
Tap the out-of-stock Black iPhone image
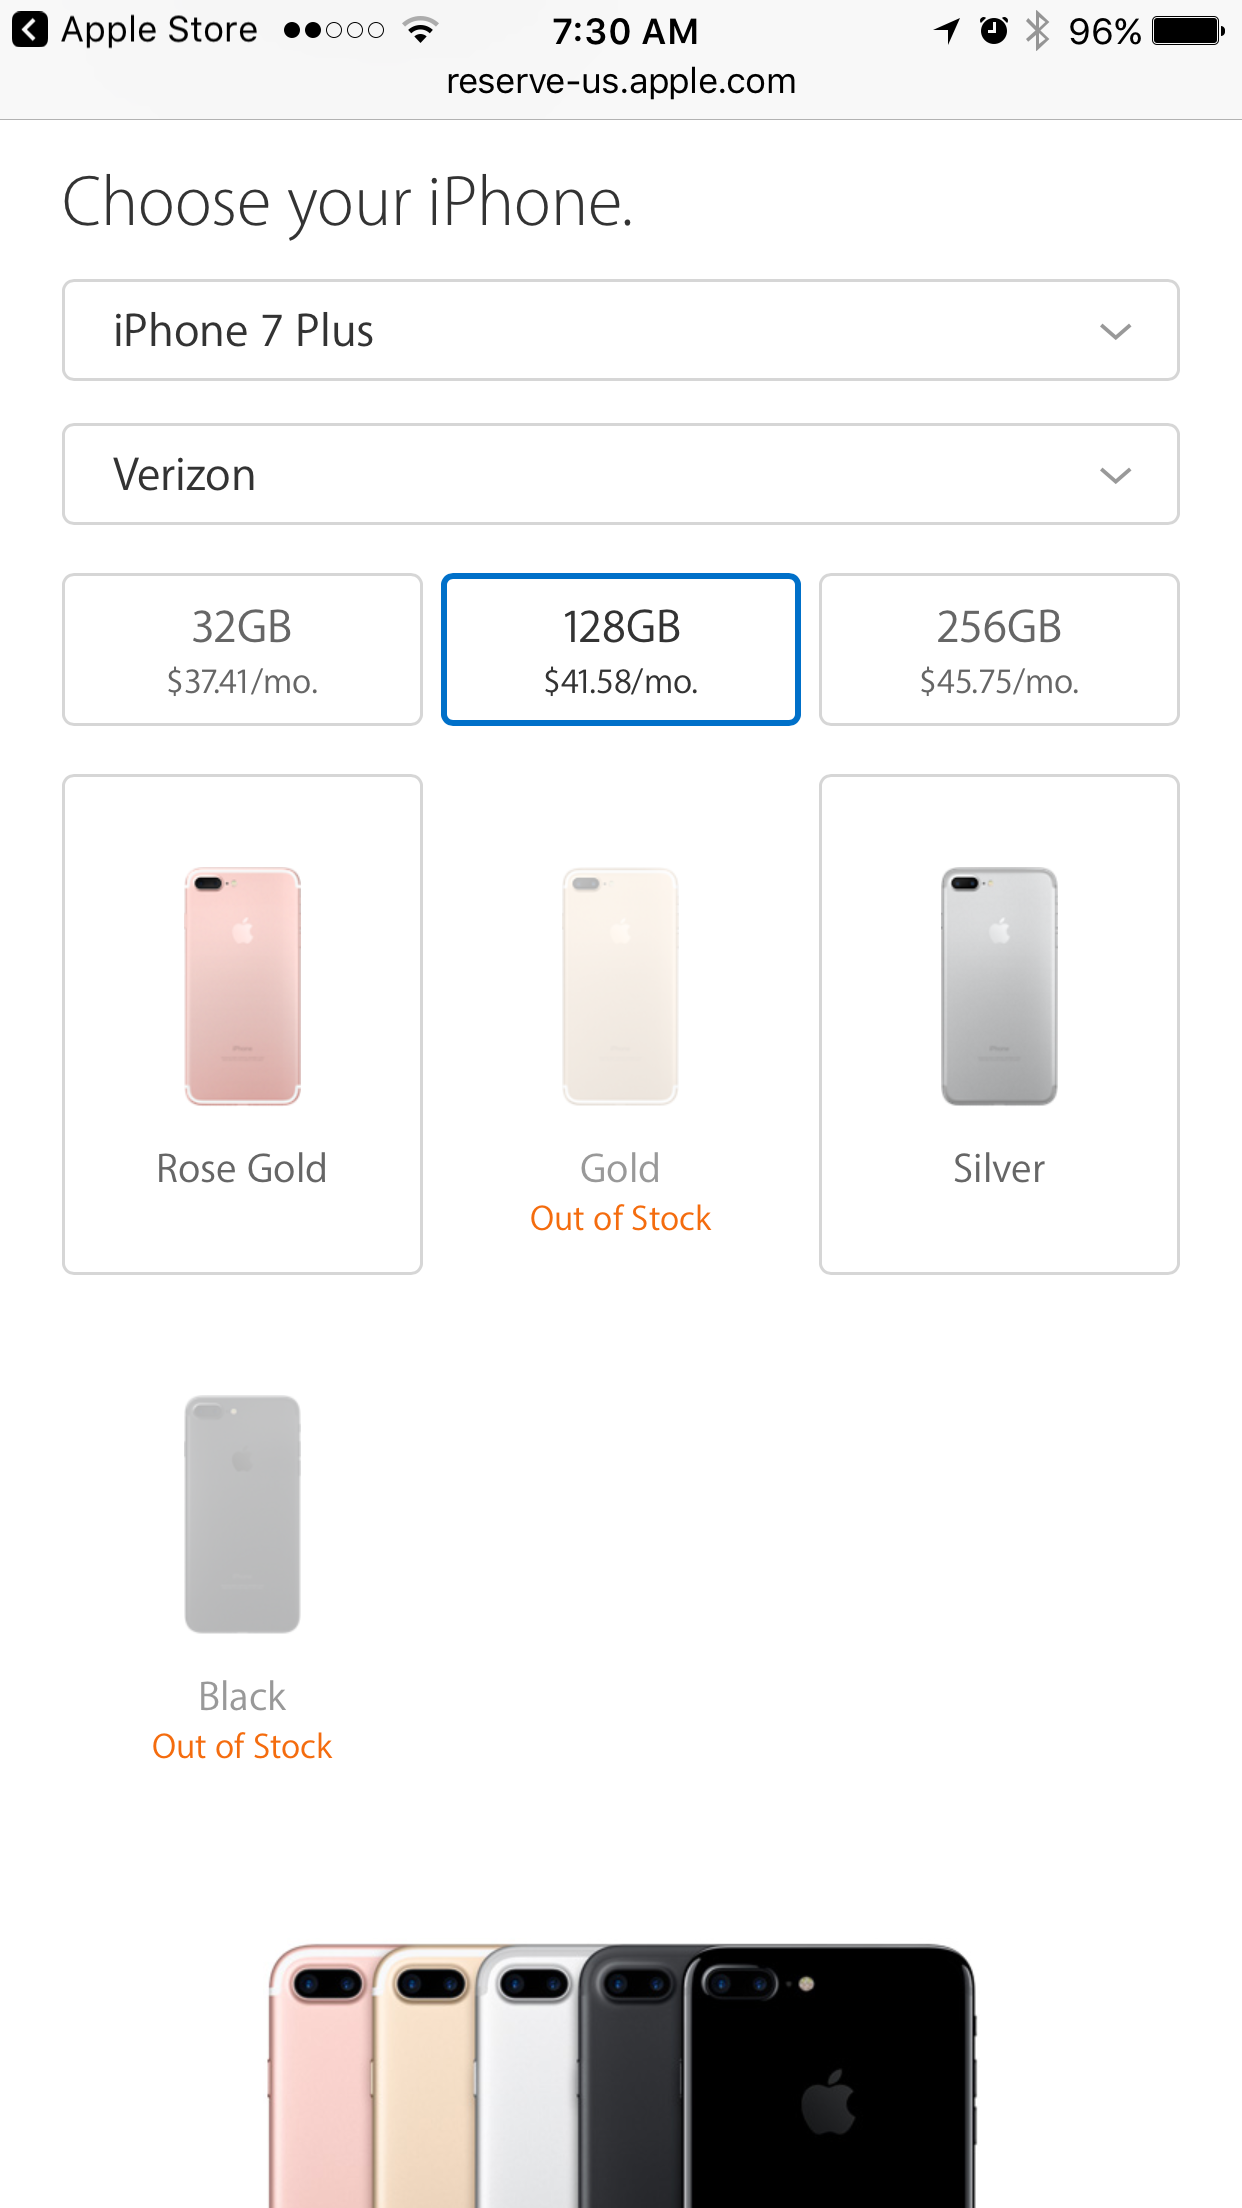[x=242, y=1514]
